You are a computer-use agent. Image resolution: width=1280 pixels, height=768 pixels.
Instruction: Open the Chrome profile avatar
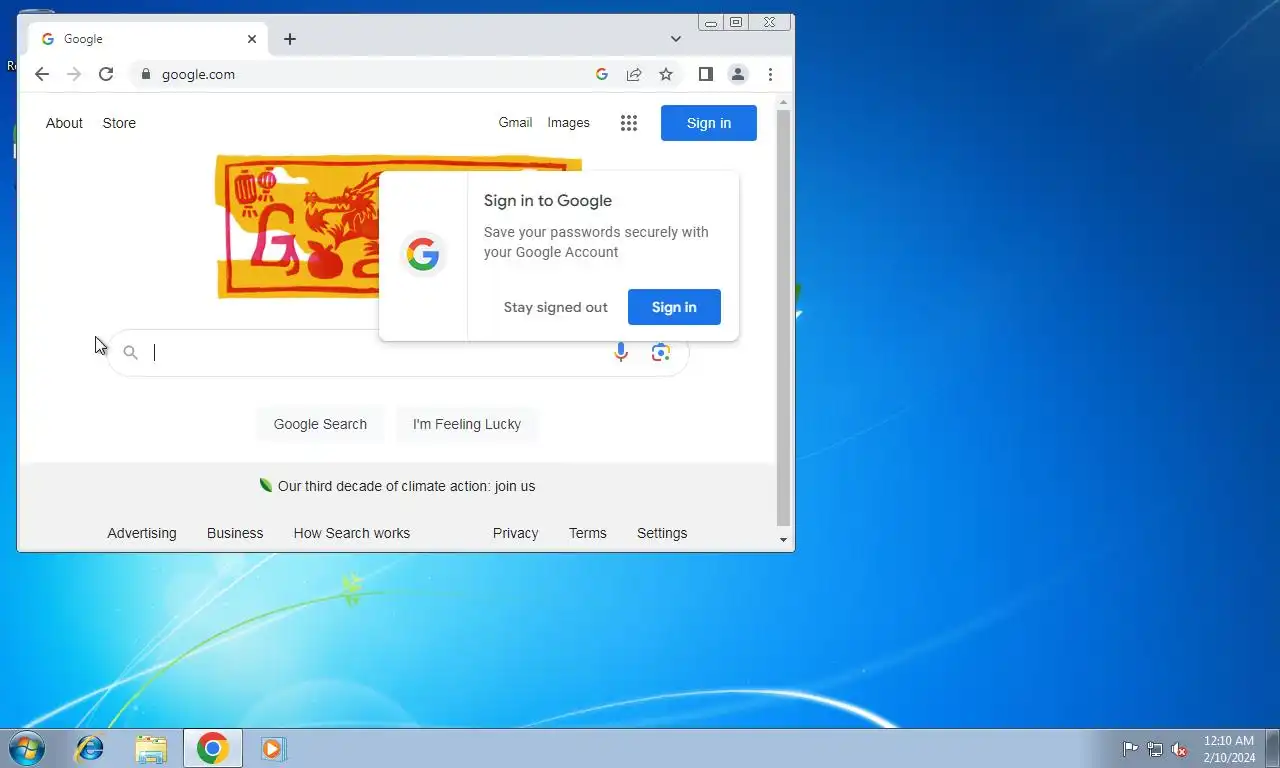(x=738, y=74)
